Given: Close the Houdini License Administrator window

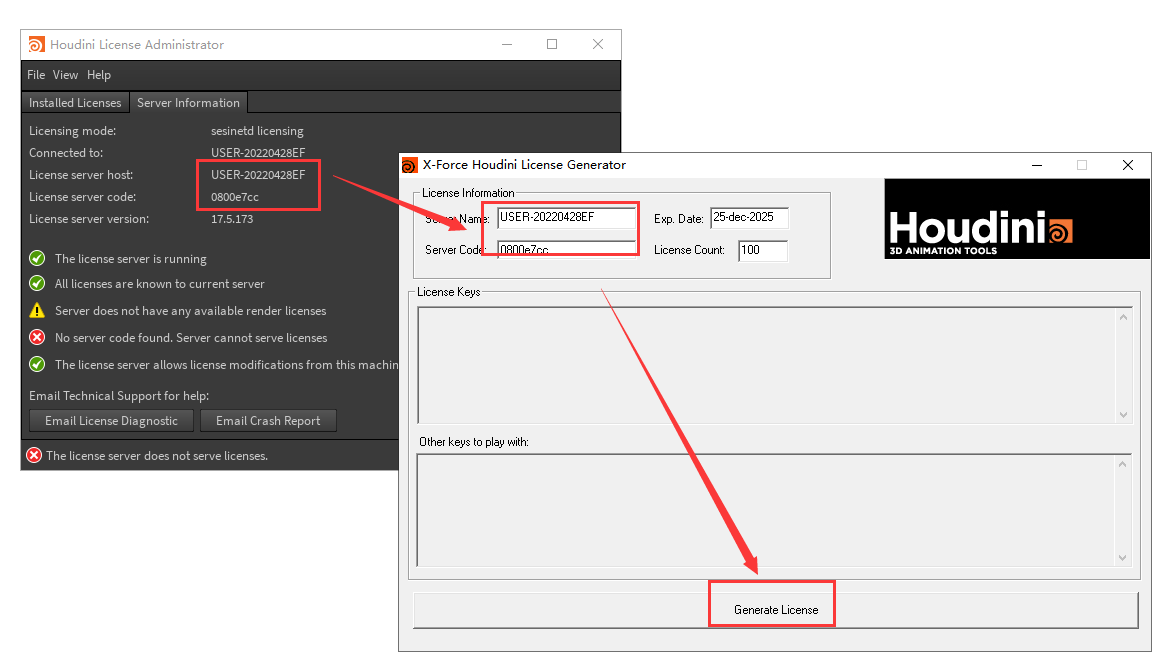Looking at the screenshot, I should point(598,45).
